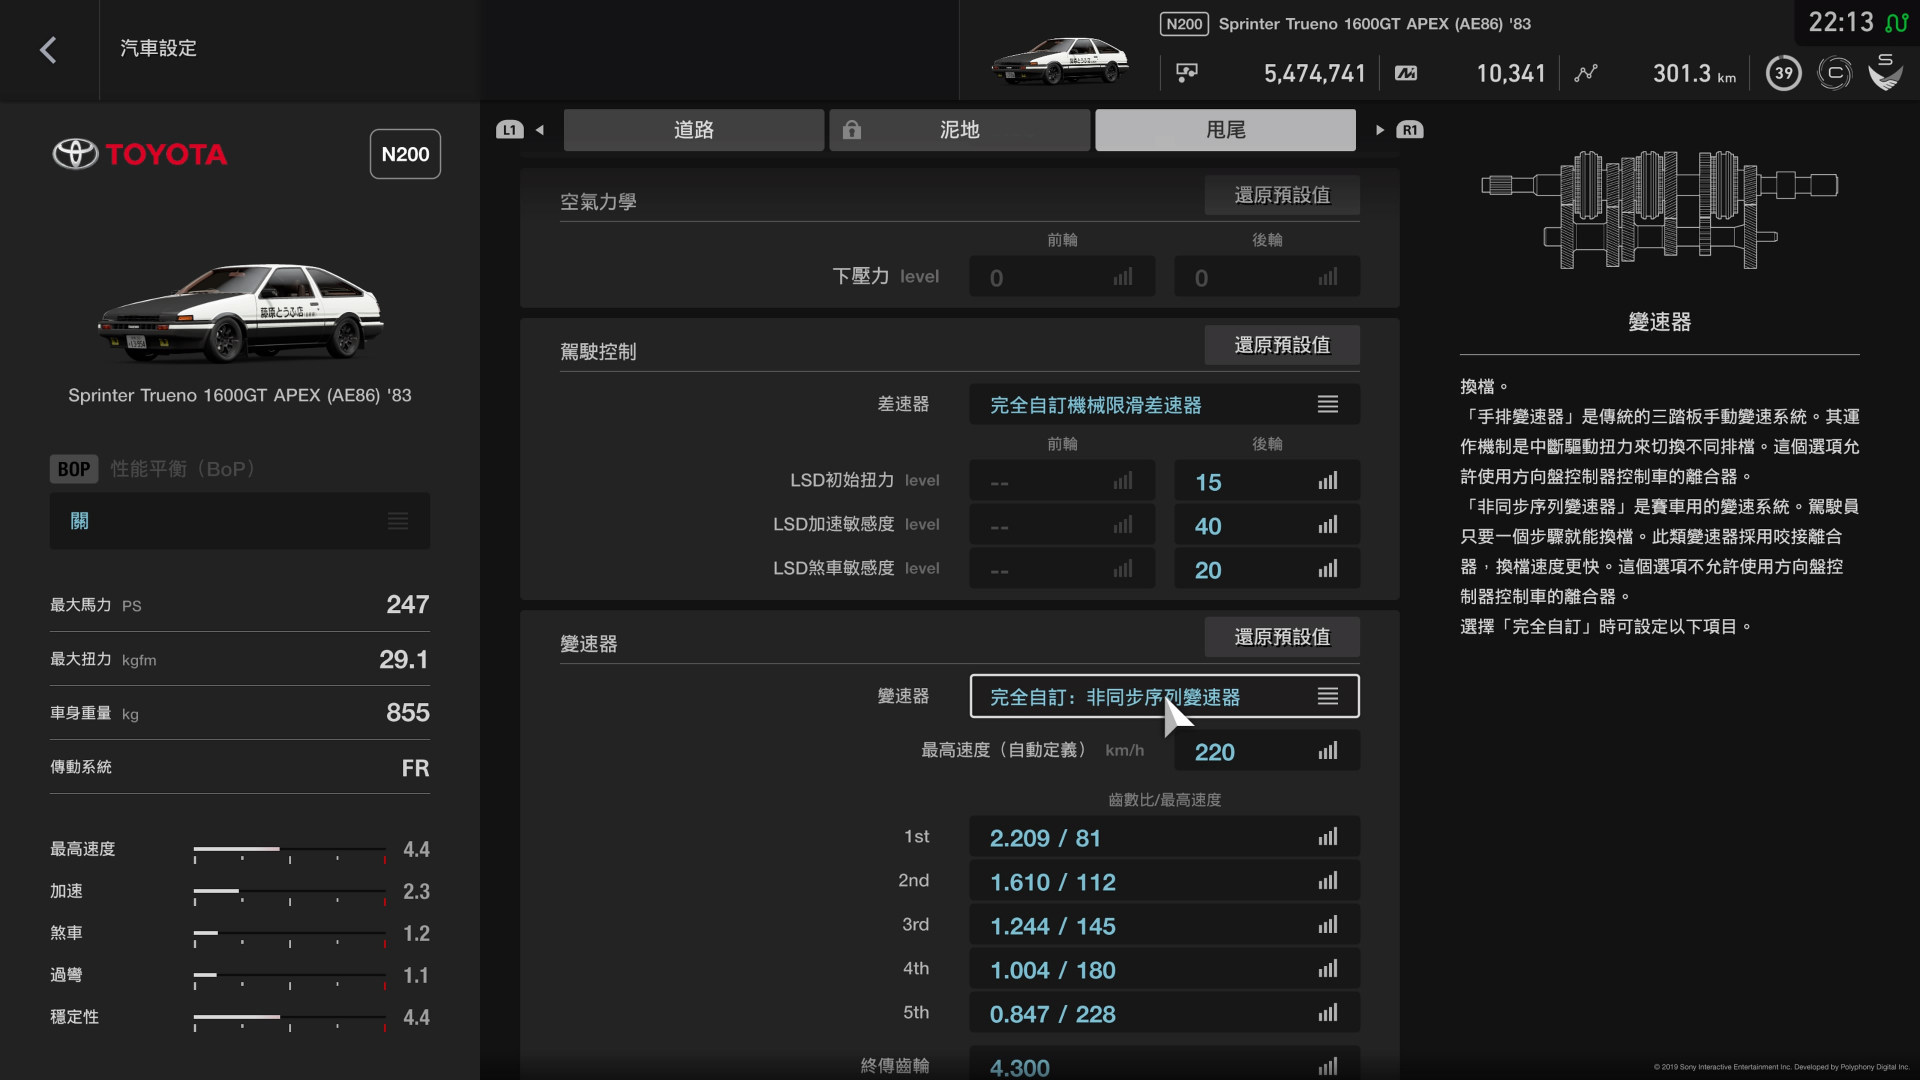Open the BoP 關 dropdown
1920x1080 pixels.
click(x=240, y=521)
